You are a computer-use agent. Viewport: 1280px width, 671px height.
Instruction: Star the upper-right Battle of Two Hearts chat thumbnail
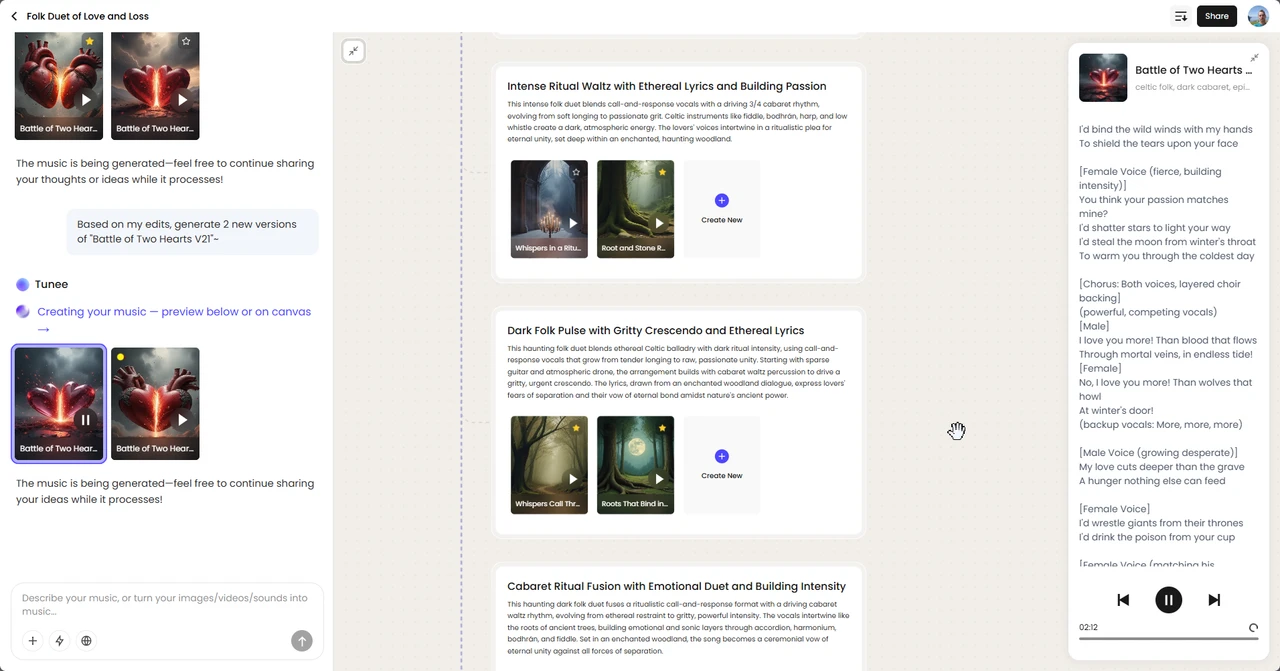[x=186, y=42]
